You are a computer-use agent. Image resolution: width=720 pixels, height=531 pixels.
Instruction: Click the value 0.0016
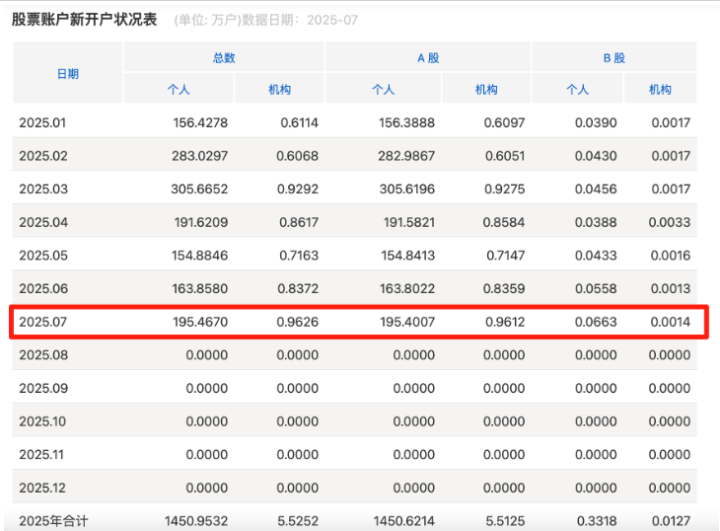tap(670, 255)
